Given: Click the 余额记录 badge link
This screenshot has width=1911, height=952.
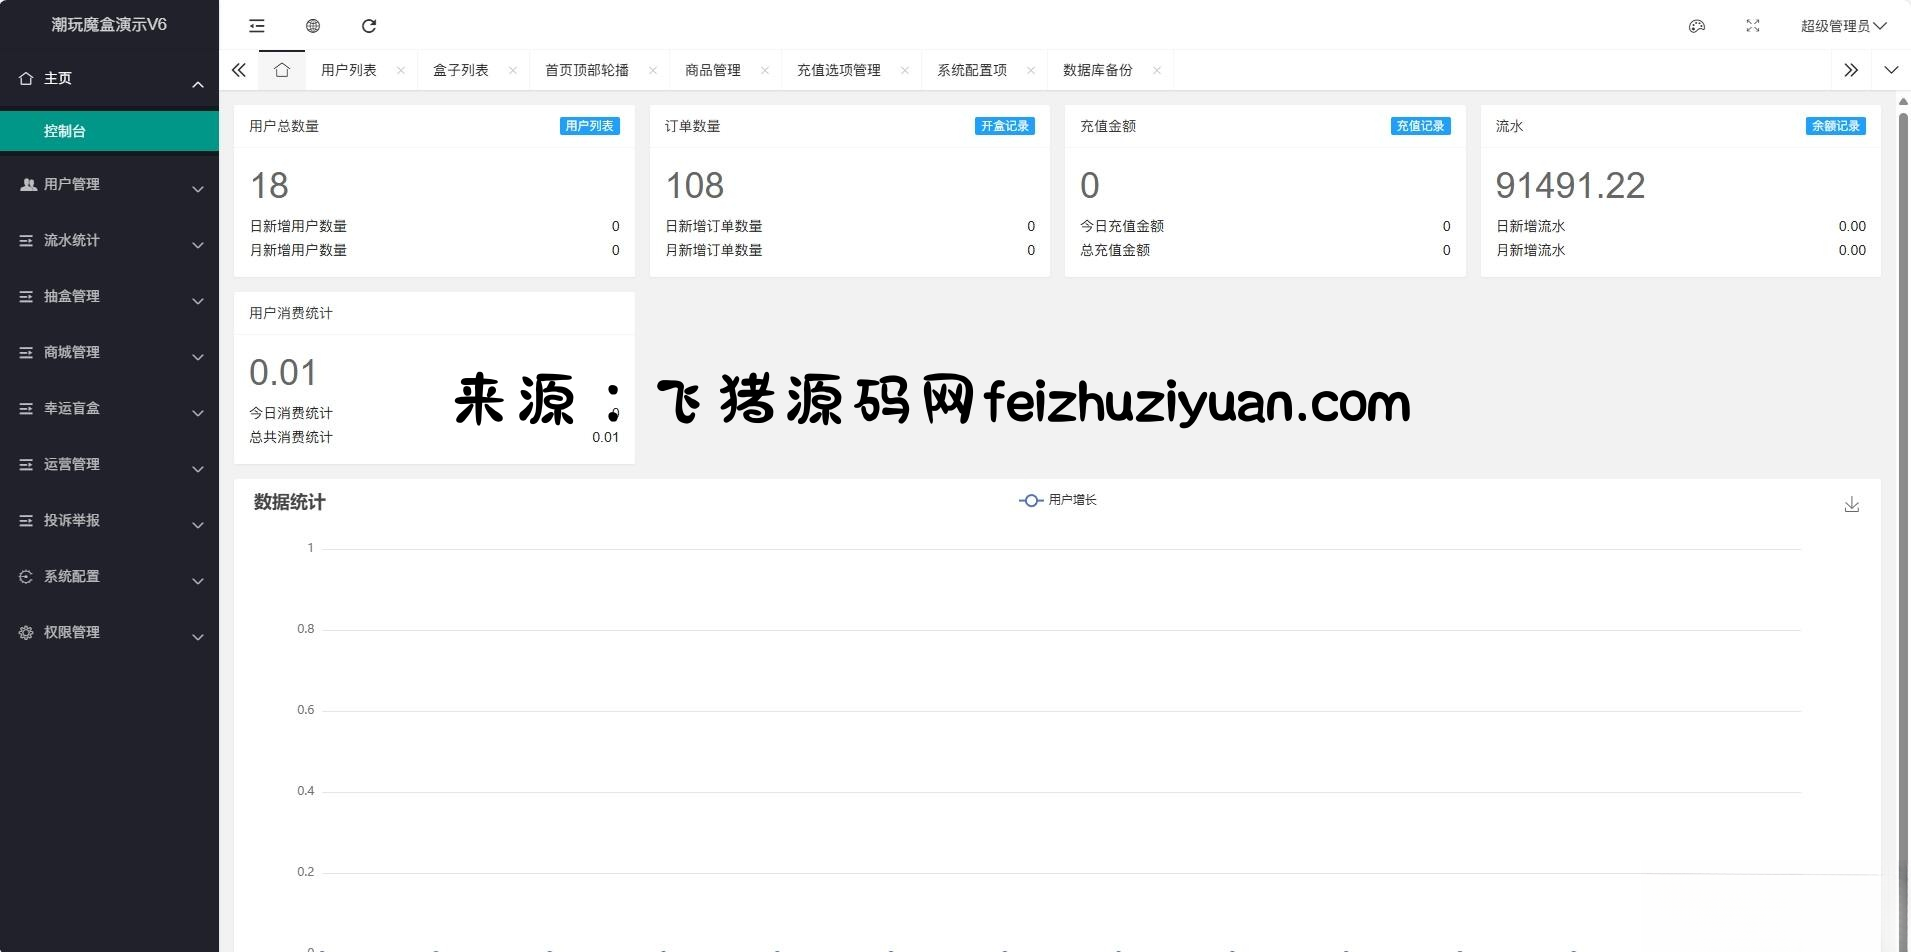Looking at the screenshot, I should point(1835,126).
